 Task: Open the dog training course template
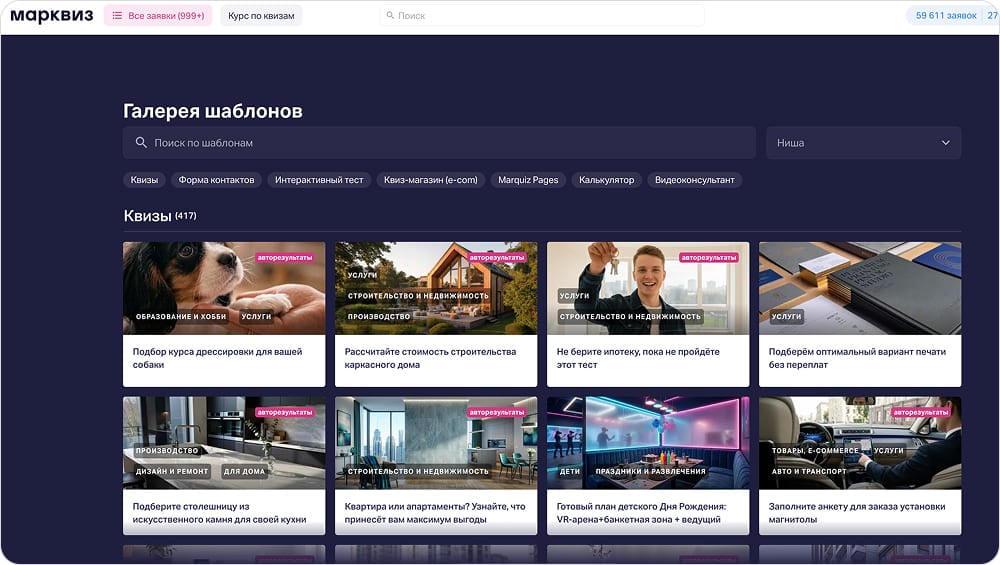[224, 314]
